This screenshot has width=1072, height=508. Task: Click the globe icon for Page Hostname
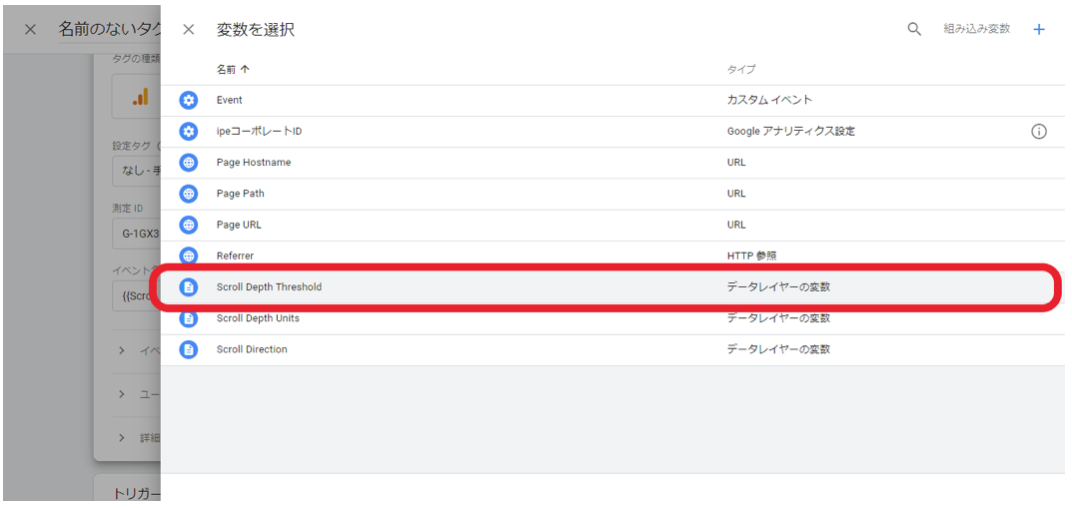189,162
